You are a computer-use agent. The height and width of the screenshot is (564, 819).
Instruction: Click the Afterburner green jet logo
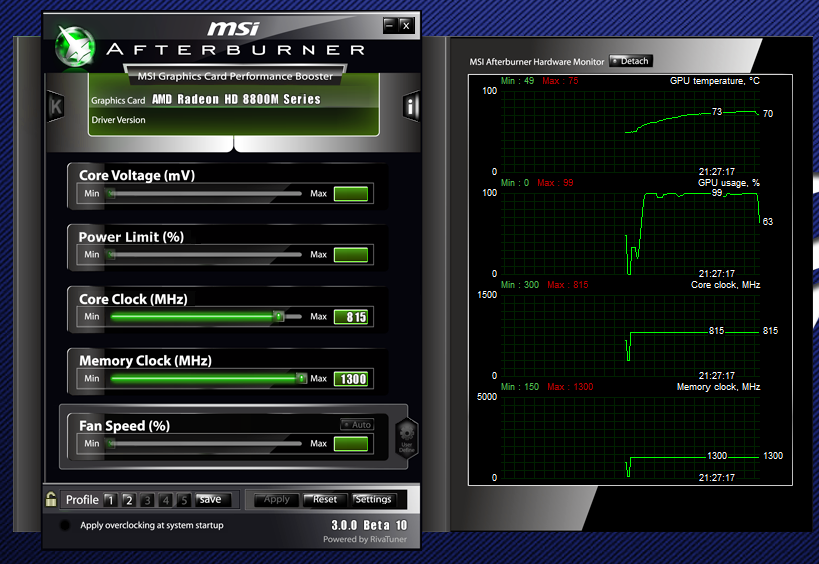pyautogui.click(x=76, y=47)
